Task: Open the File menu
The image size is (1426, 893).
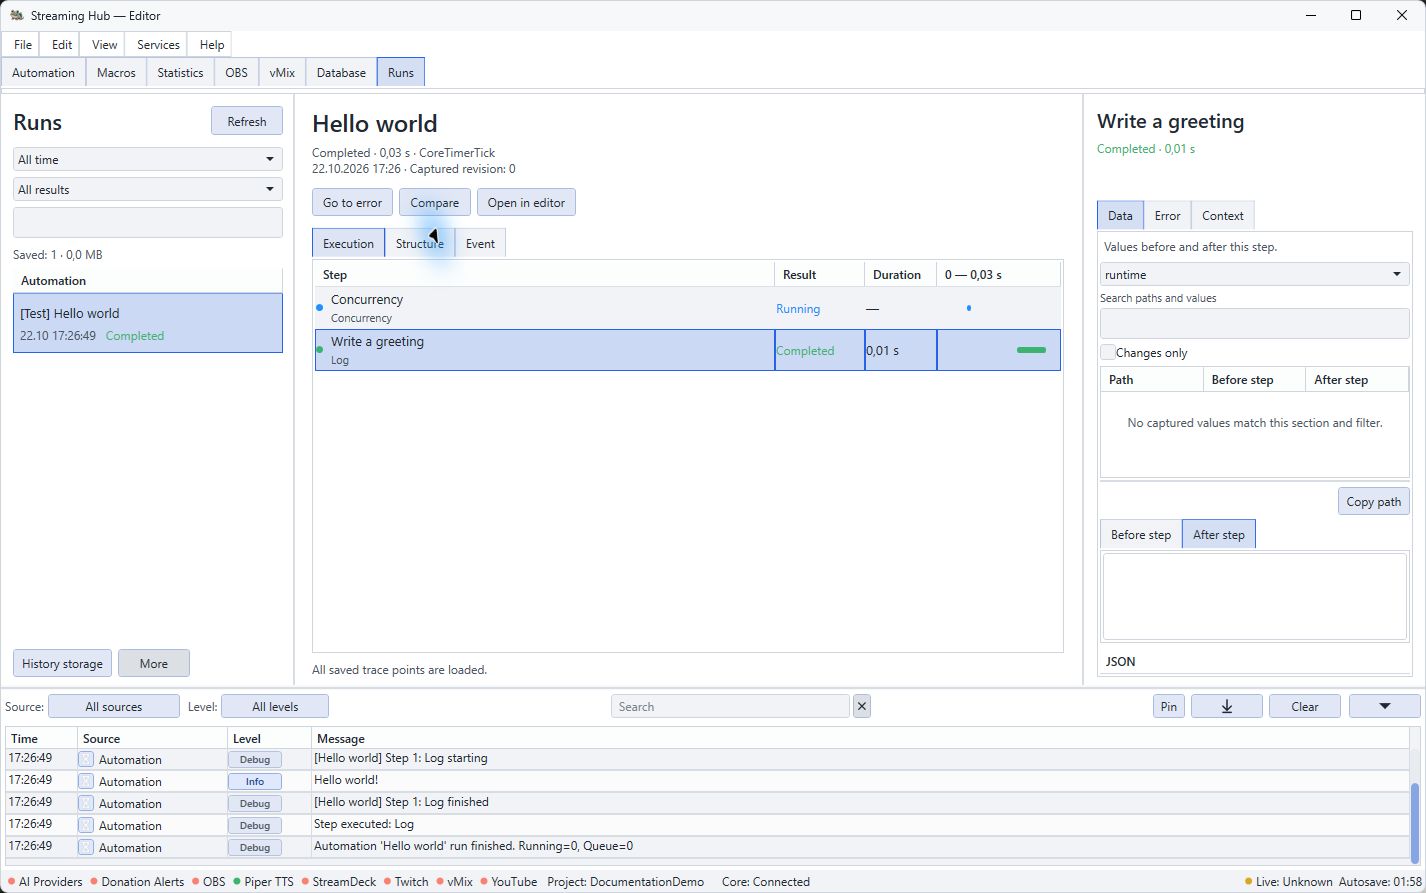Action: coord(23,44)
